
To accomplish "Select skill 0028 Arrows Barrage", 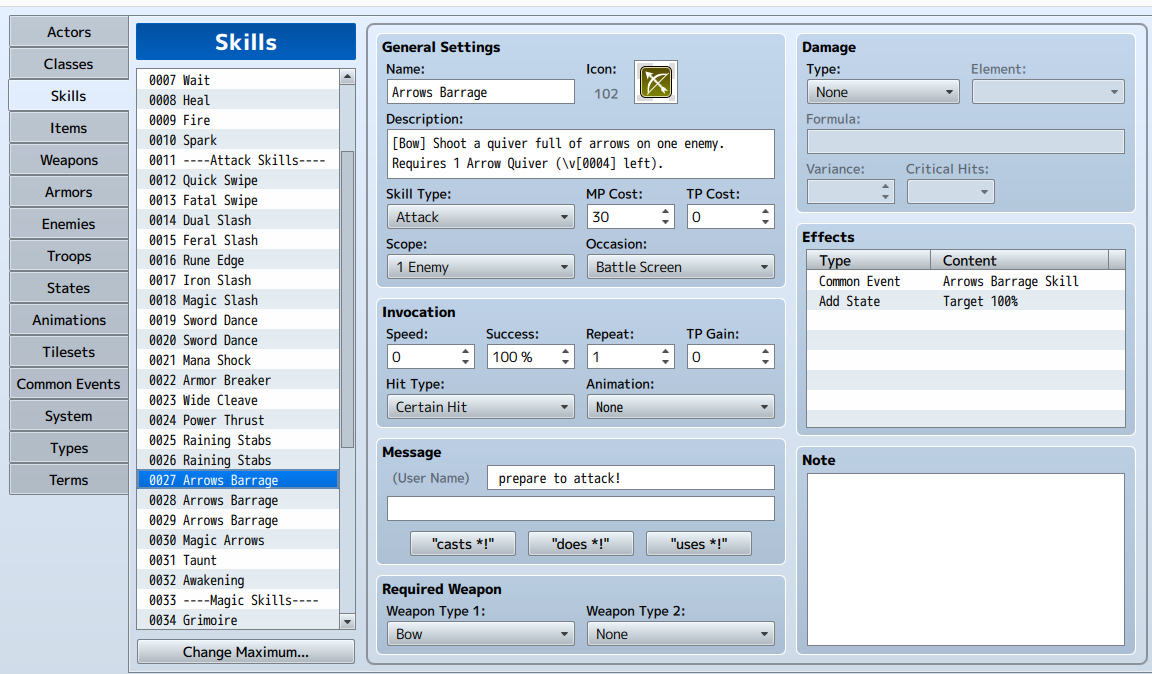I will tap(238, 500).
